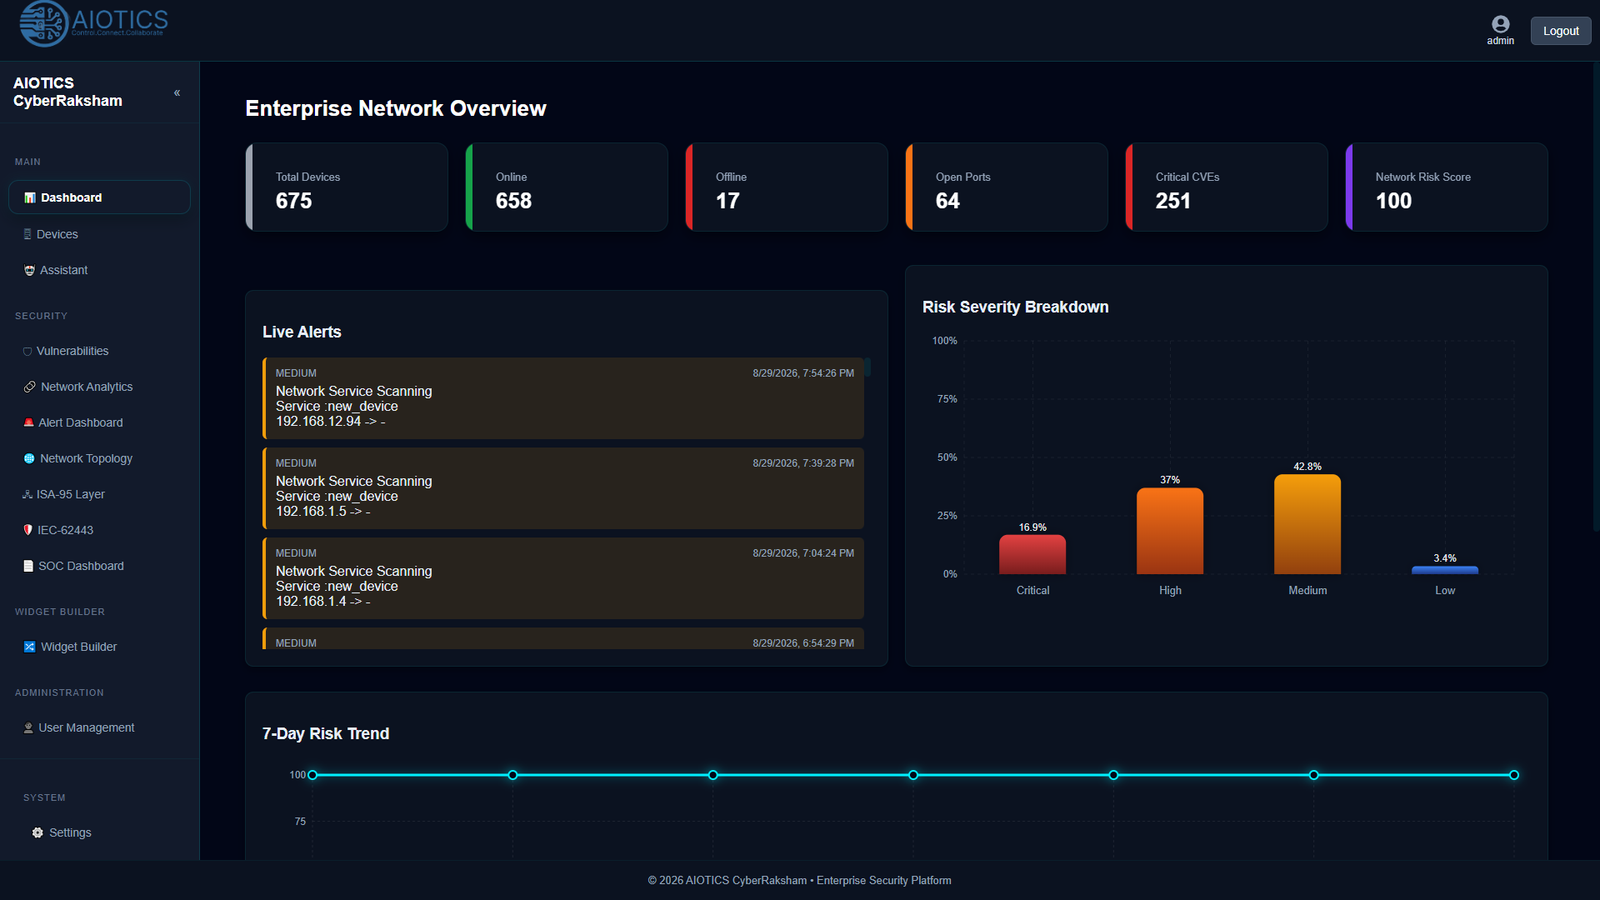This screenshot has width=1600, height=900.
Task: Click the Low bar showing 3.4%
Action: tap(1445, 570)
